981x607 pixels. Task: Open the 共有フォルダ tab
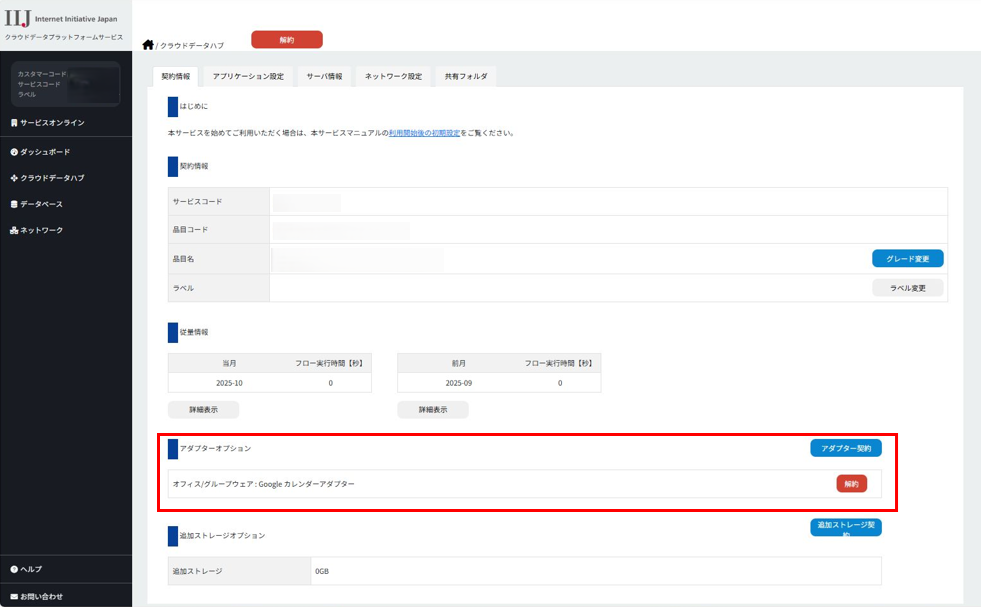click(x=466, y=76)
